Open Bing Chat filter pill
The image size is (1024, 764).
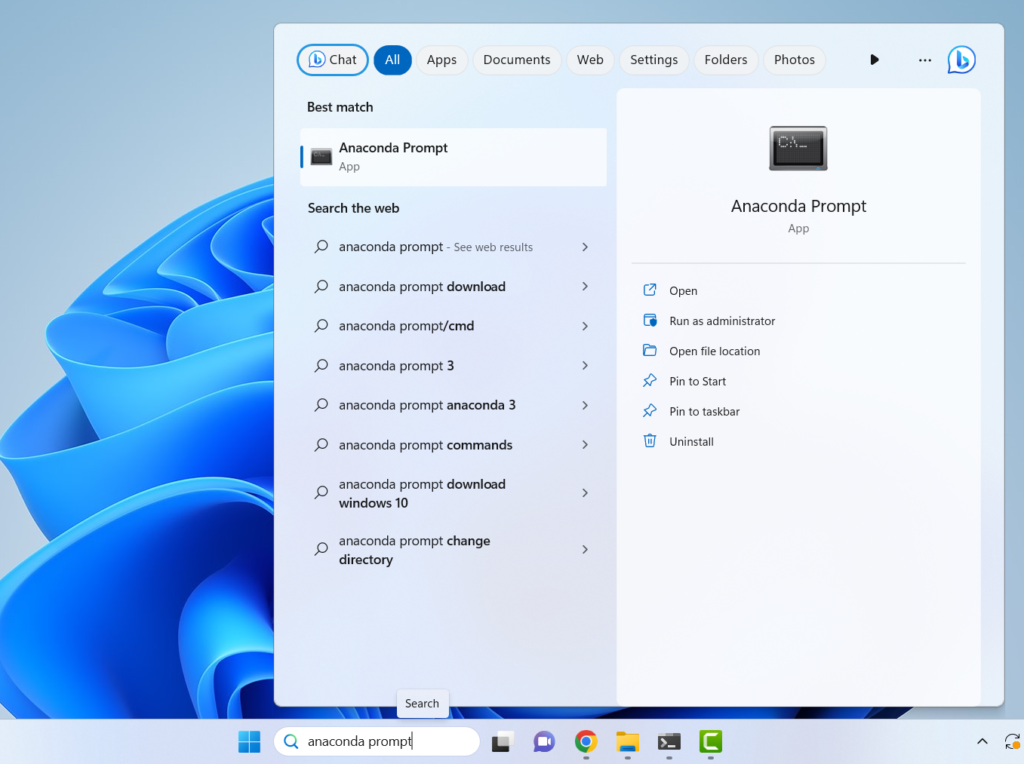[332, 60]
